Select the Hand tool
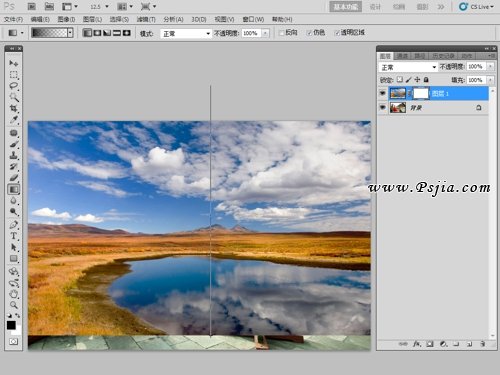Image resolution: width=500 pixels, height=375 pixels. coord(14,294)
